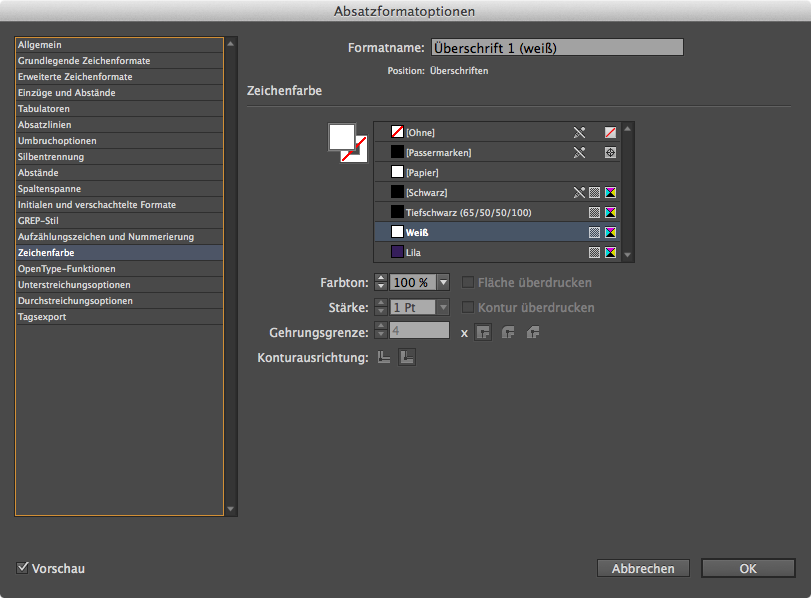
Task: Align stroke to center icon
Action: coord(384,357)
